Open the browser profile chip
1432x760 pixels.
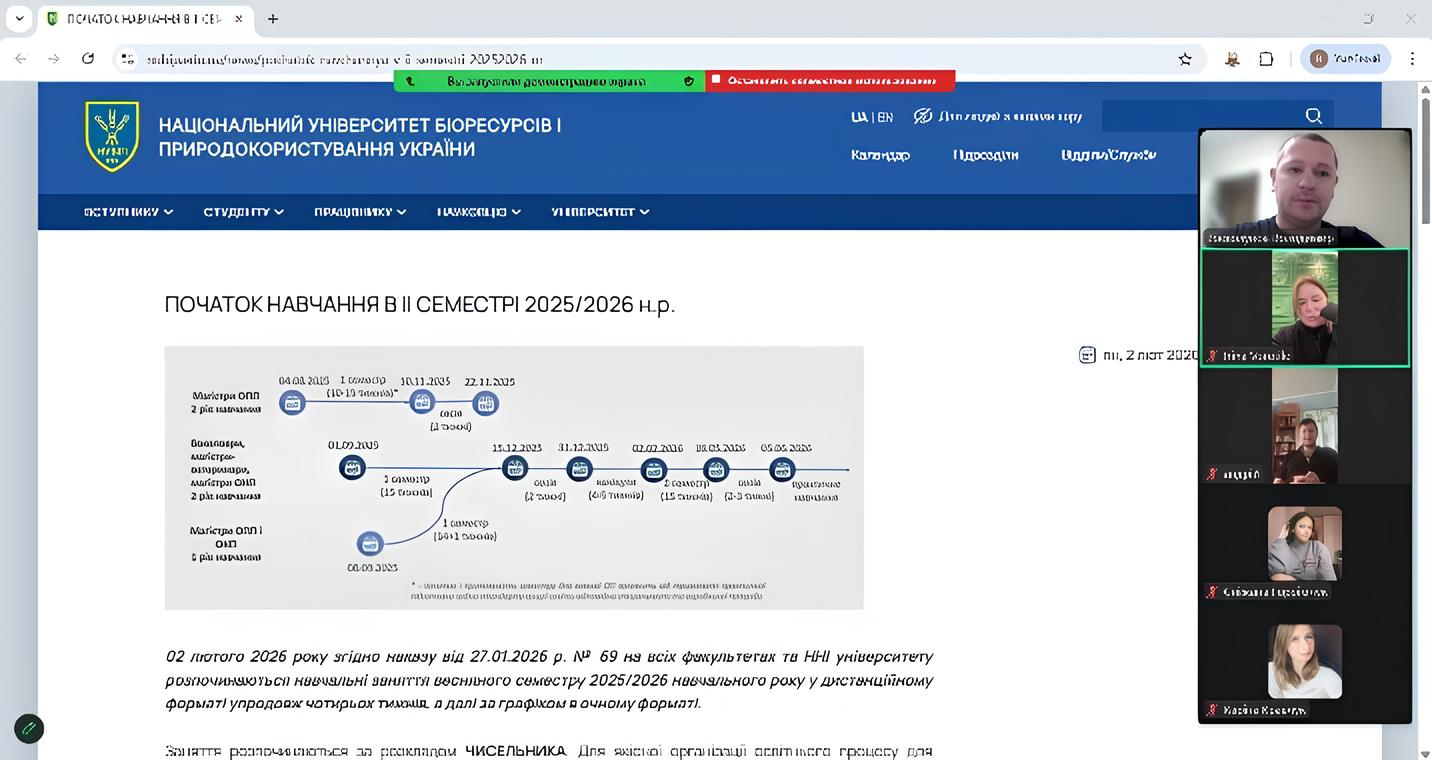[x=1346, y=59]
